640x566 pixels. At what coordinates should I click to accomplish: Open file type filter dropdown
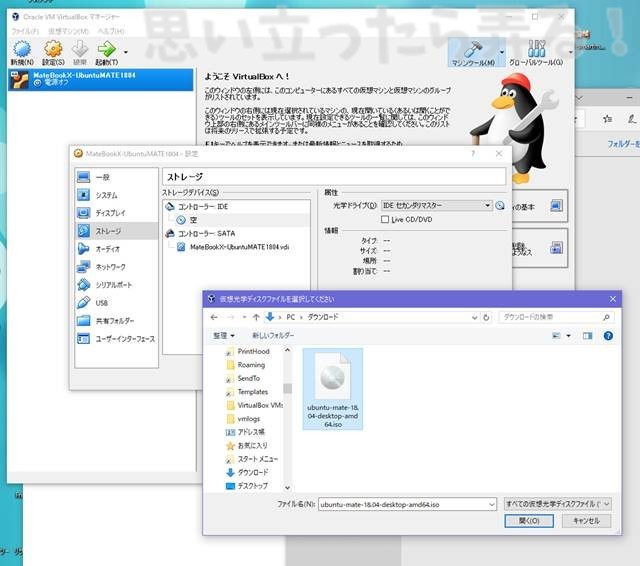pos(557,504)
